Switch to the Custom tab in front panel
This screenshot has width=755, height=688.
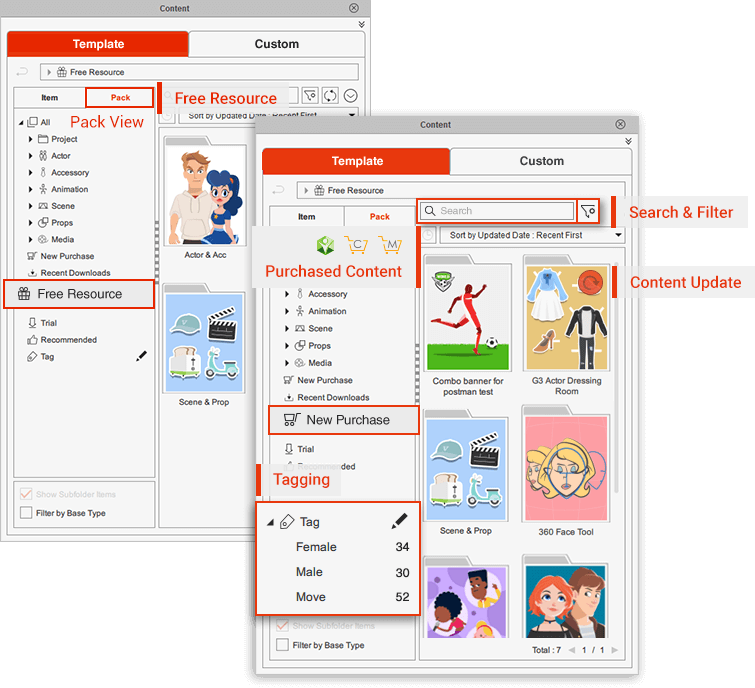coord(541,161)
